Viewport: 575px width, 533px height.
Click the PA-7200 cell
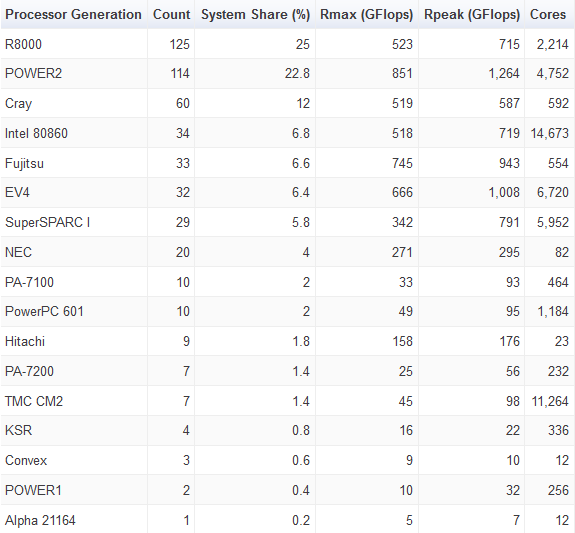pos(29,371)
